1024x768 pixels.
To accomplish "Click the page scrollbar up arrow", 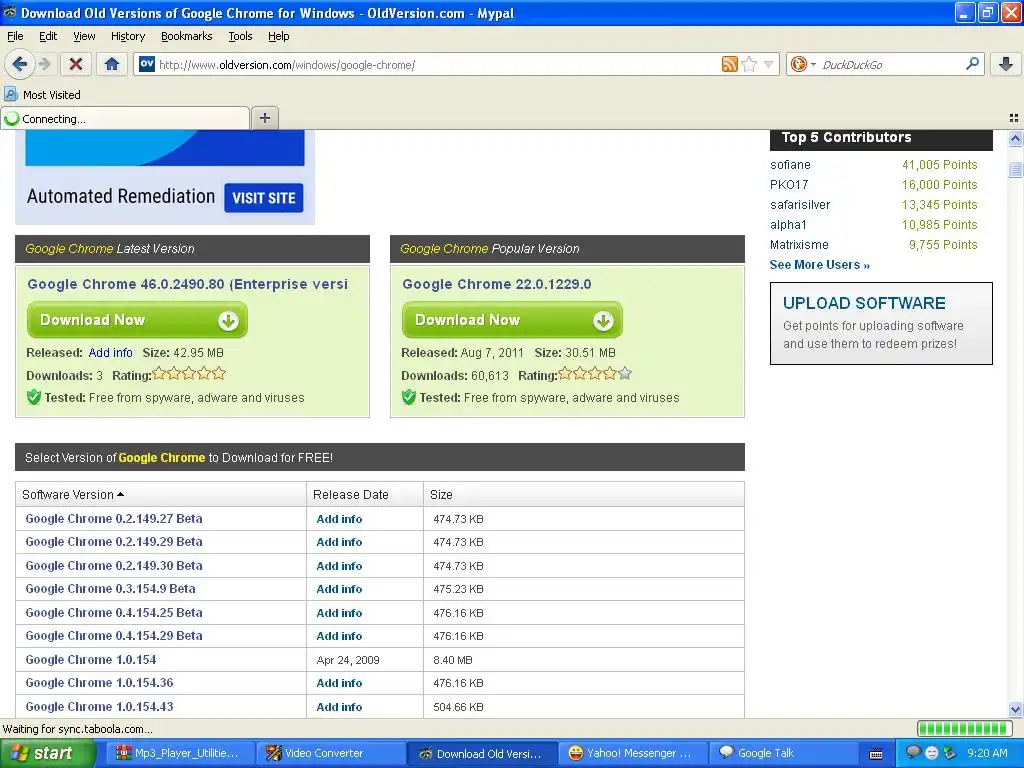I will point(1015,138).
